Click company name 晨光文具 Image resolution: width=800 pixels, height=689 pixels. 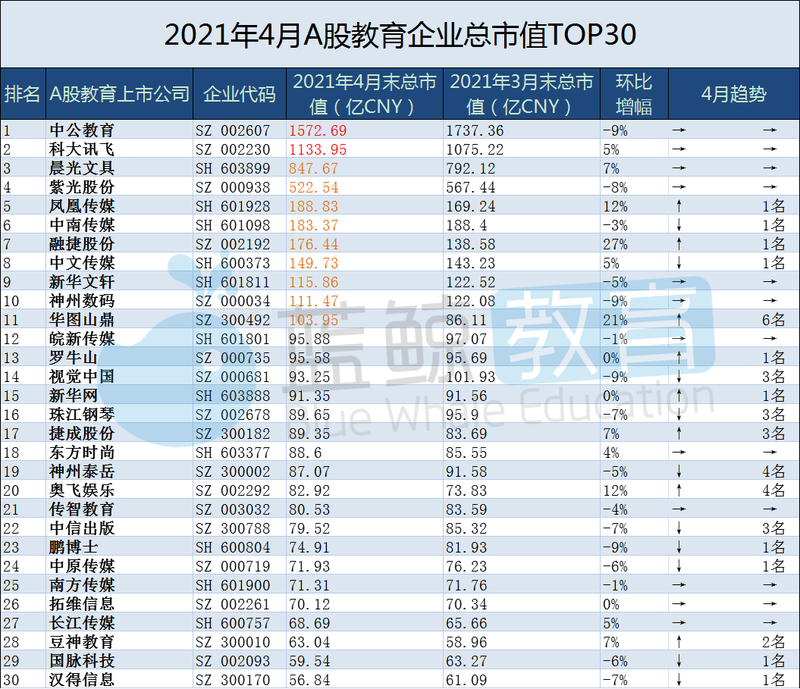coord(82,168)
